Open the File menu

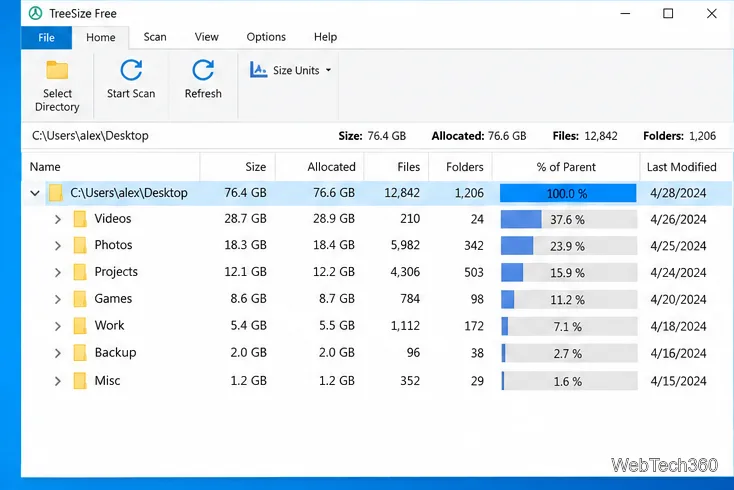[46, 37]
